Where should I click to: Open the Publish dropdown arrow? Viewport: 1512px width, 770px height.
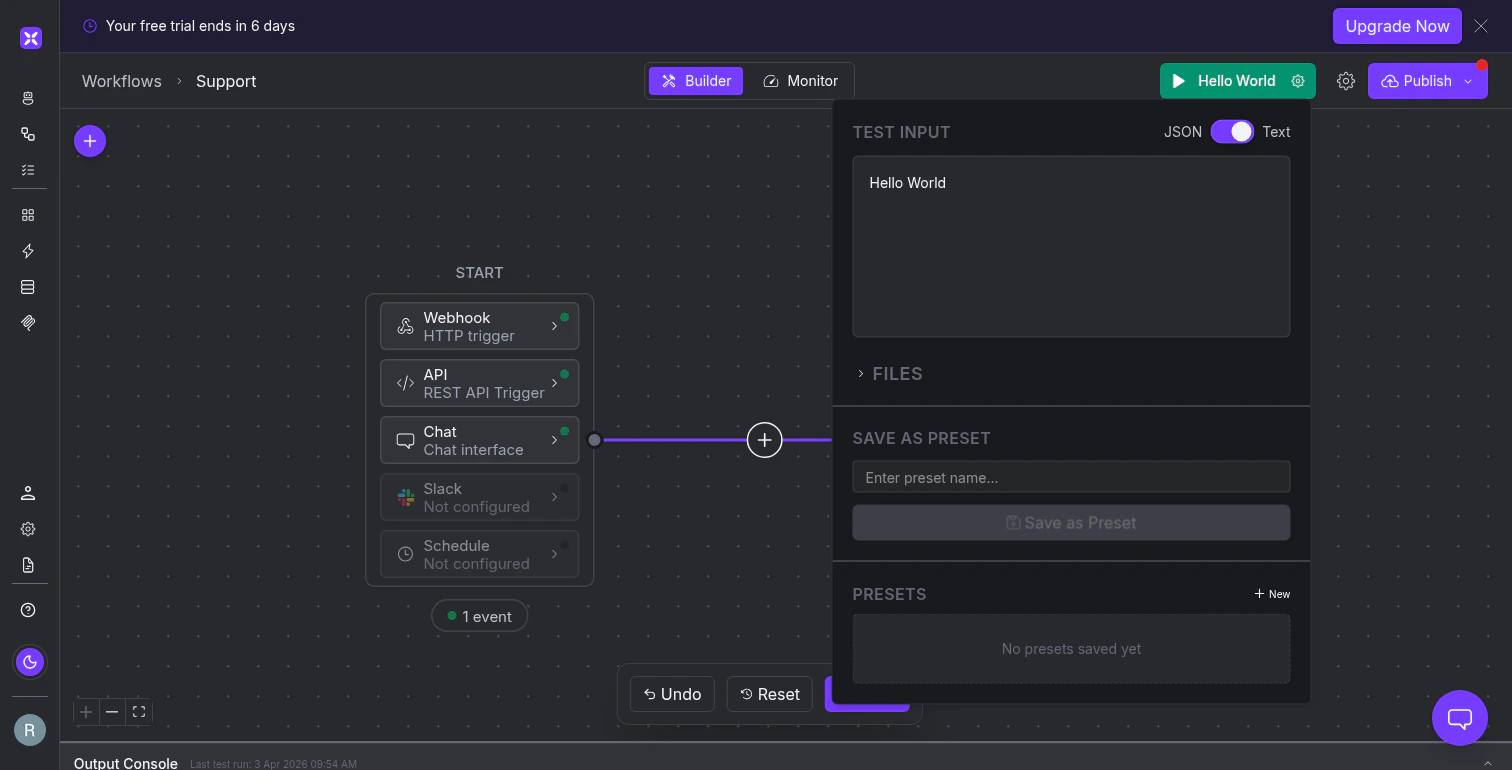1467,81
